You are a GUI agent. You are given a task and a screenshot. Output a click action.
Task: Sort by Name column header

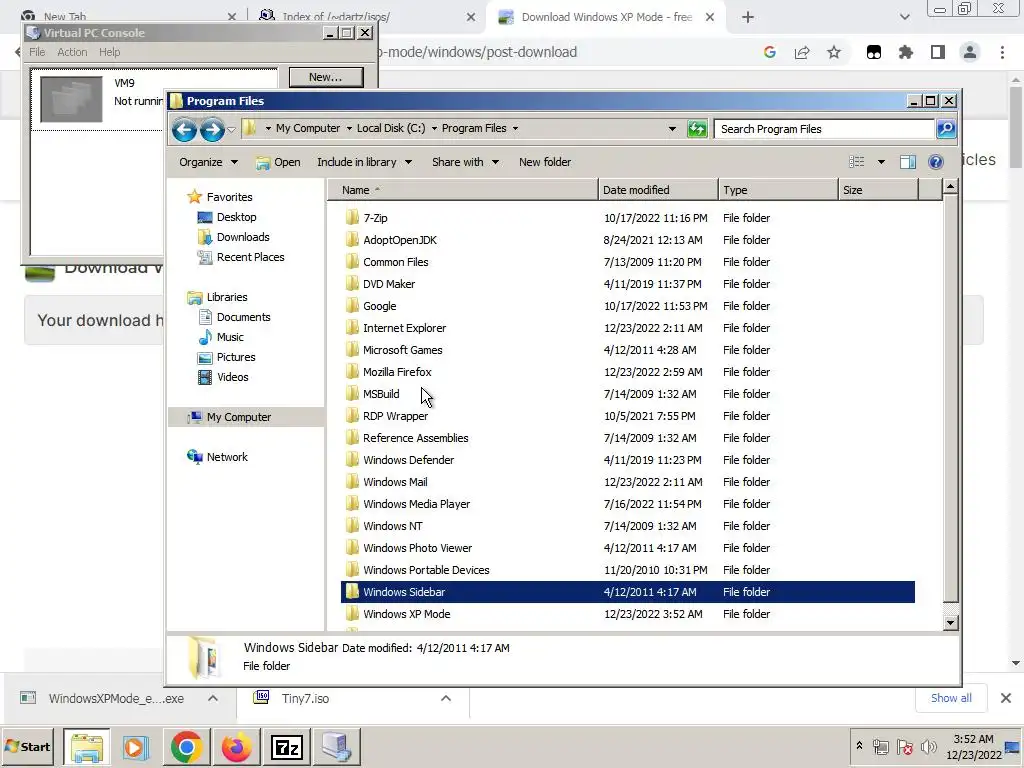(x=462, y=190)
